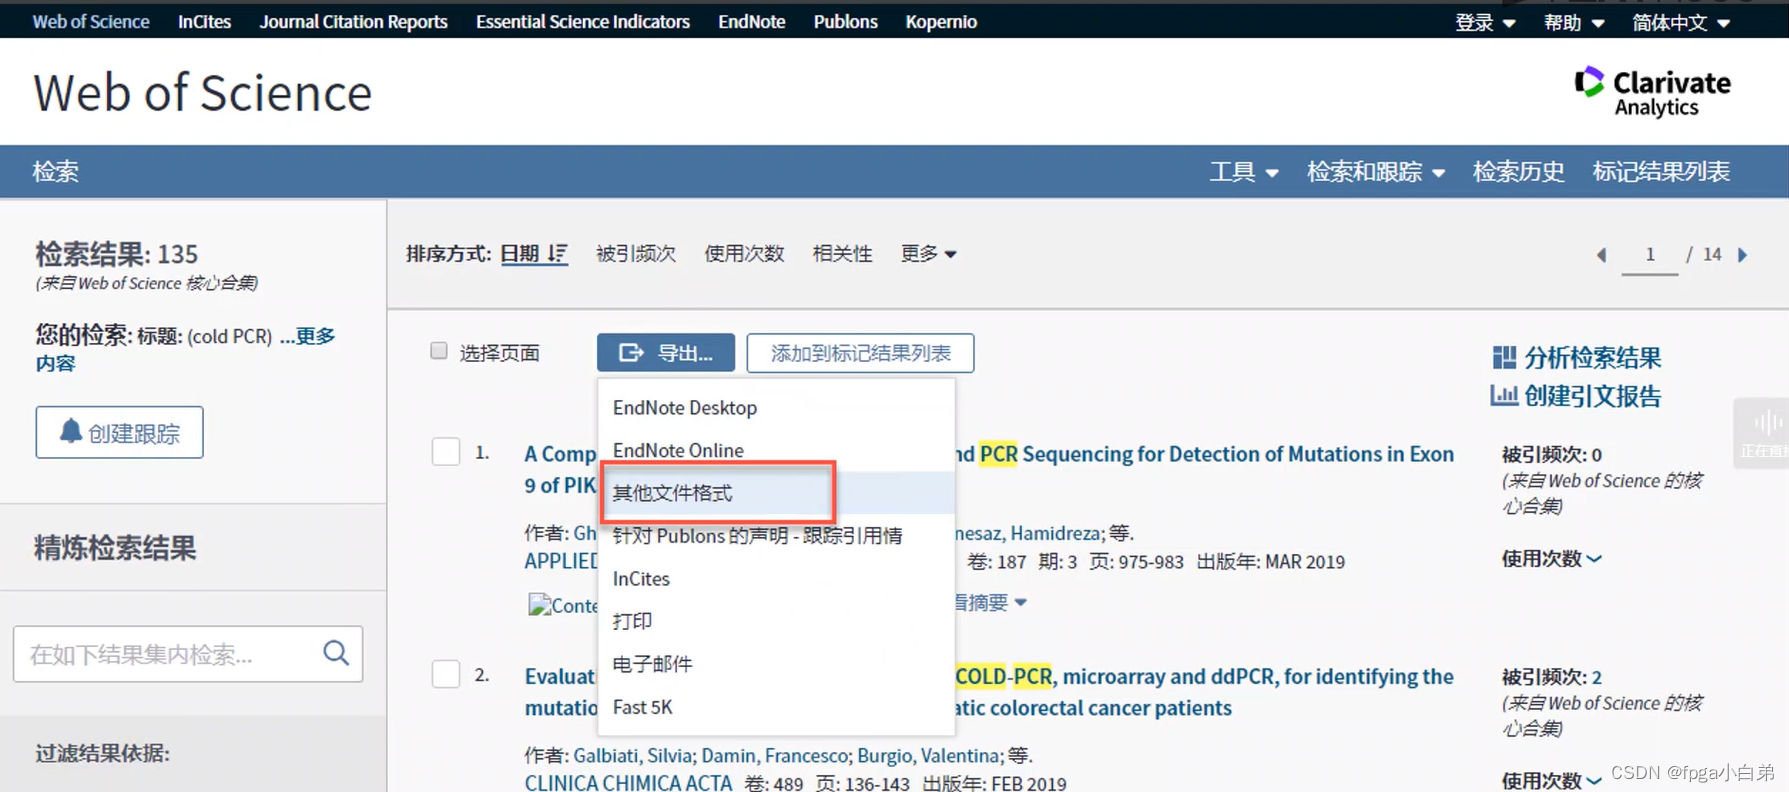Open 标记结果列表 link
The width and height of the screenshot is (1789, 792).
1661,172
